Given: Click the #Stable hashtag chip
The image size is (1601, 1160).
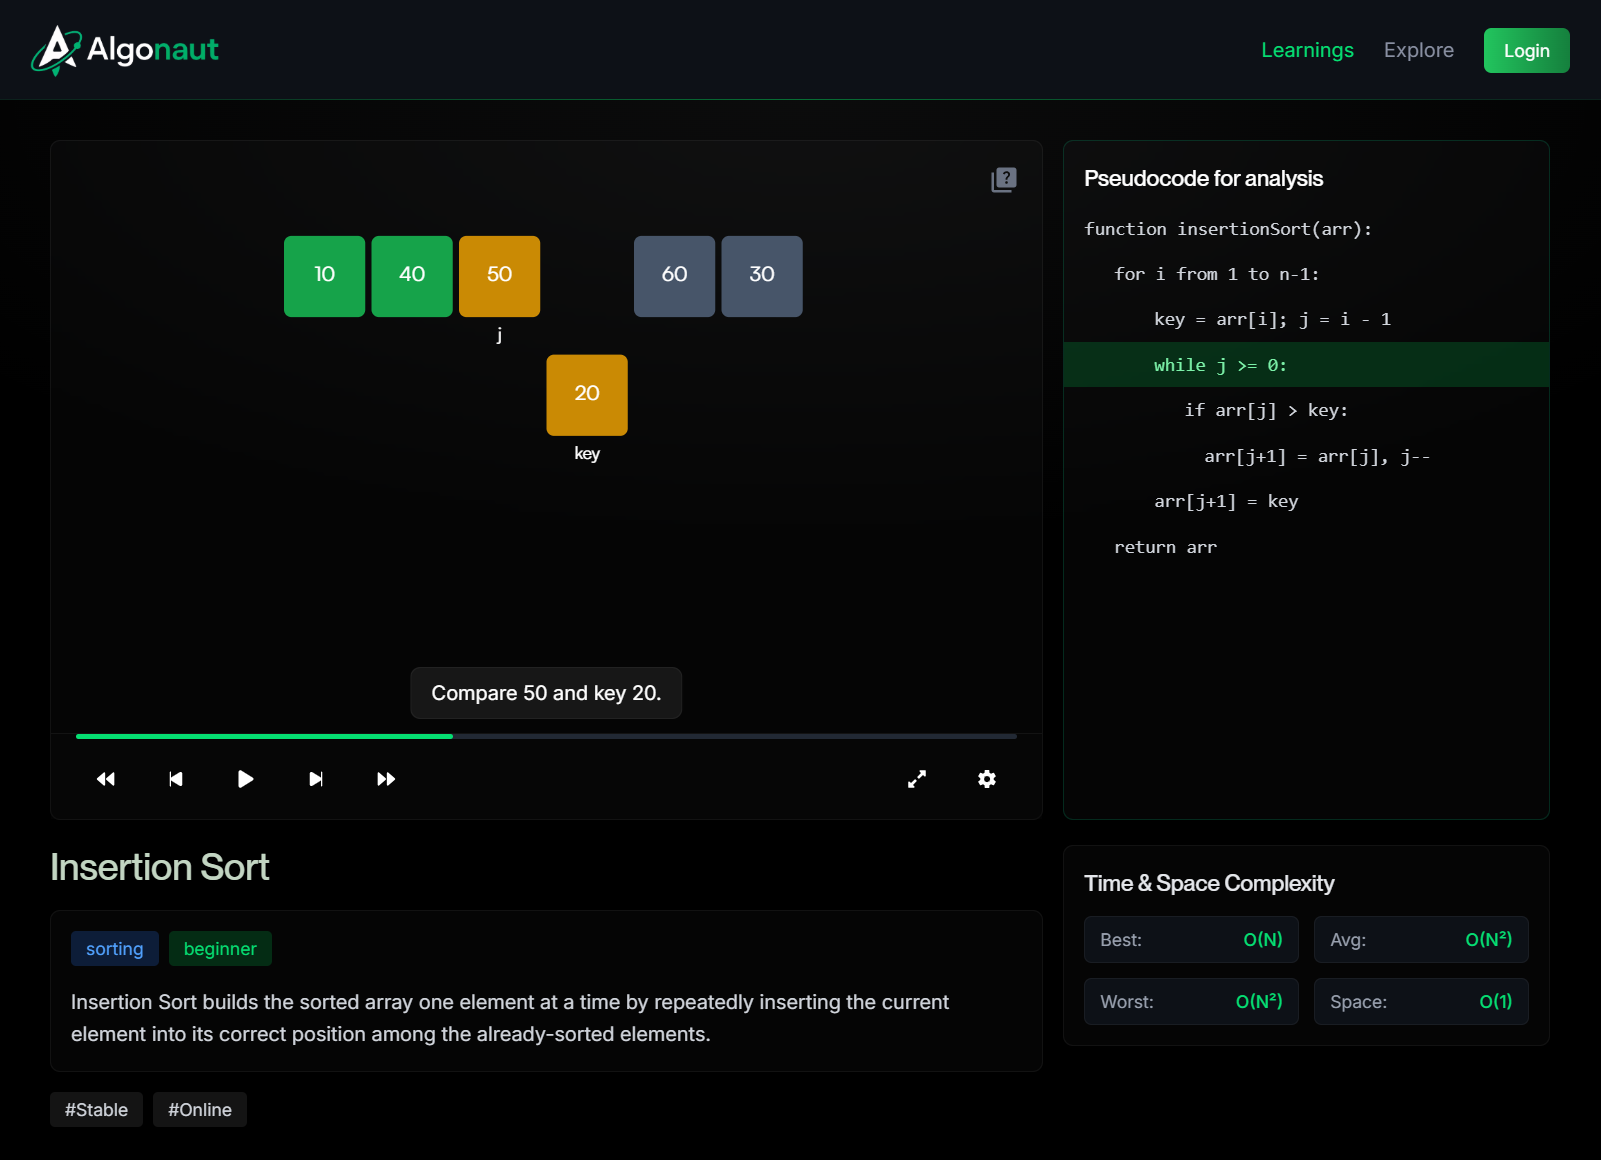Looking at the screenshot, I should (96, 1110).
